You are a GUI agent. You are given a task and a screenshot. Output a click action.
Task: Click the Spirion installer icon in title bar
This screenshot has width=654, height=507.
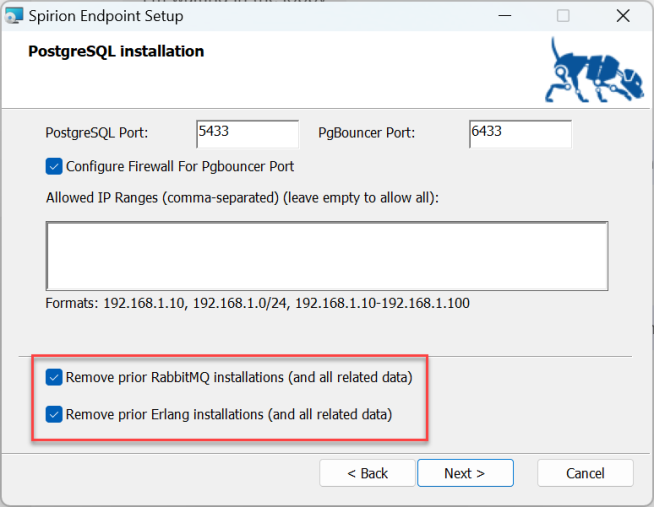pyautogui.click(x=15, y=16)
